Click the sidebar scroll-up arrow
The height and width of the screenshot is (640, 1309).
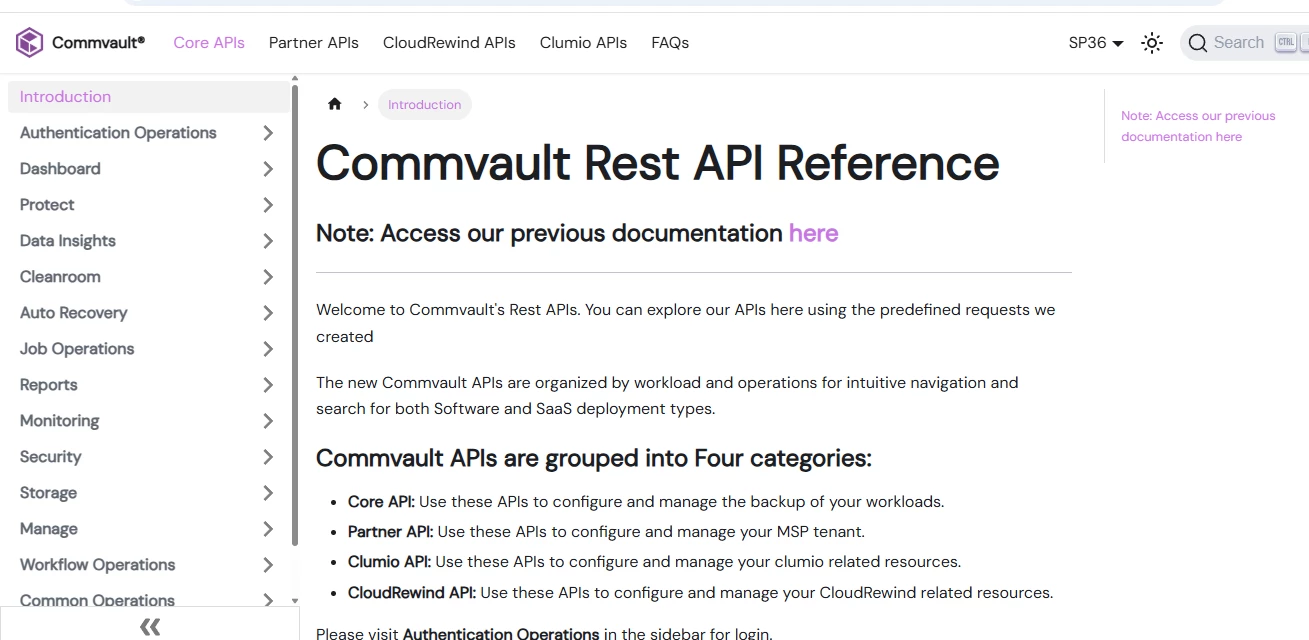[295, 78]
